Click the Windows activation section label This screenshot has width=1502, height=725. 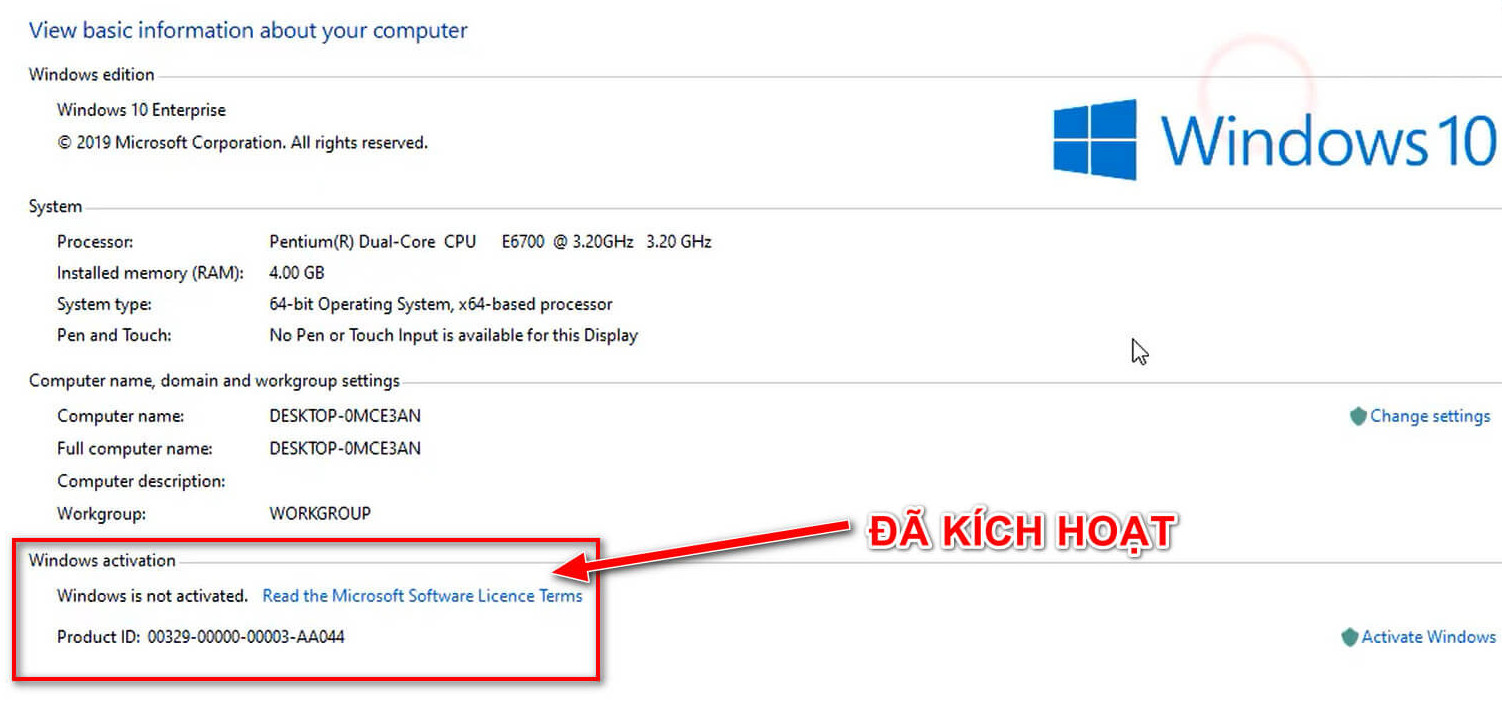coord(102,561)
